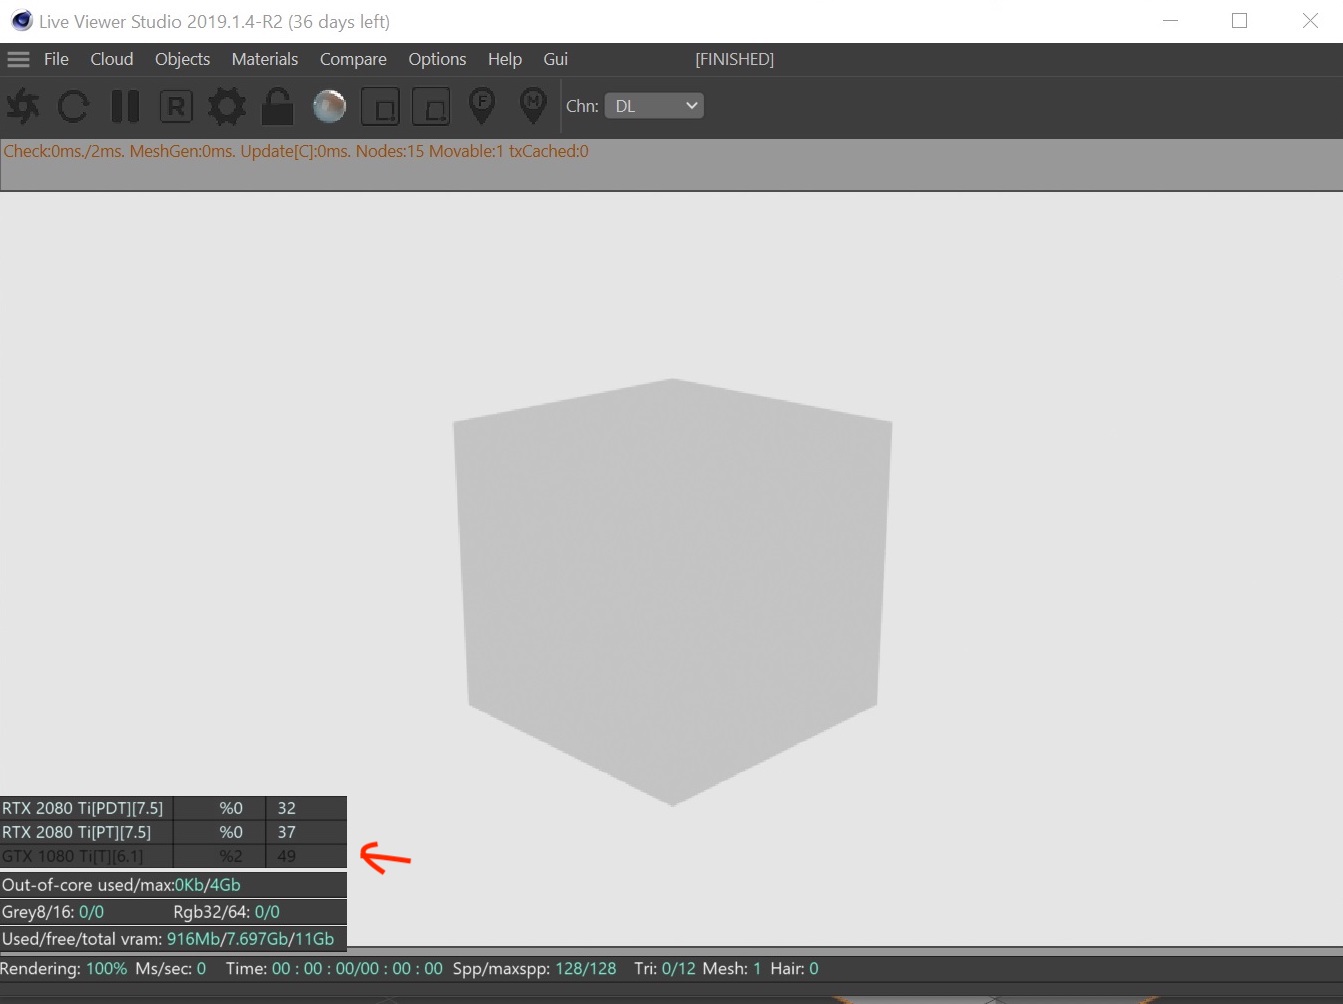The image size is (1343, 1004).
Task: Enable render region square icon
Action: click(x=380, y=106)
